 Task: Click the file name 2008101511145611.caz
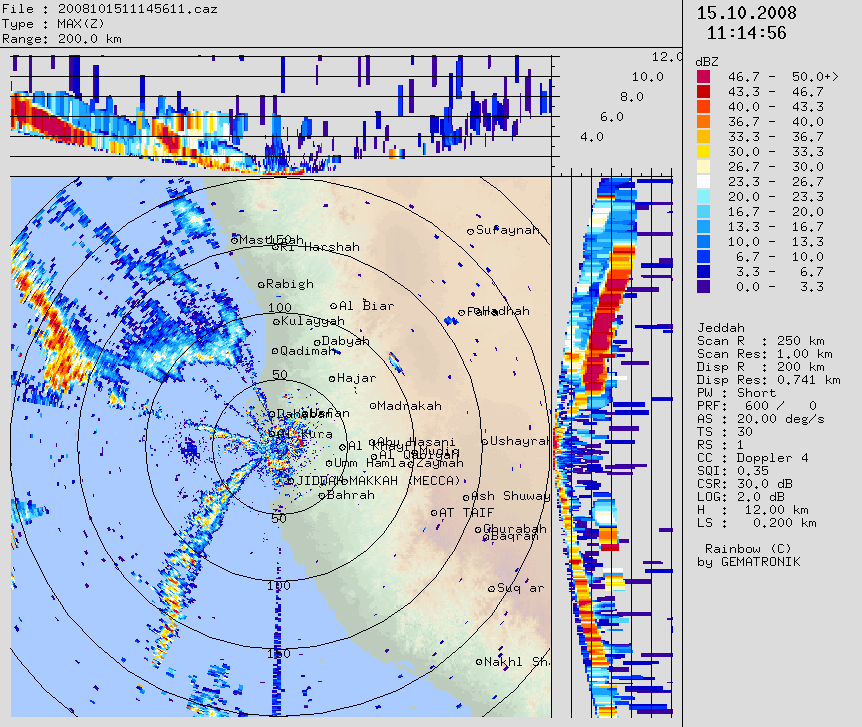coord(137,9)
